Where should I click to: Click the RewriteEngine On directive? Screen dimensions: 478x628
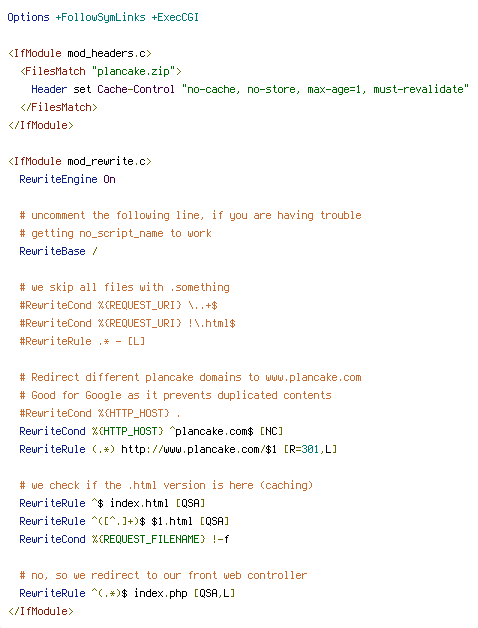click(x=67, y=179)
